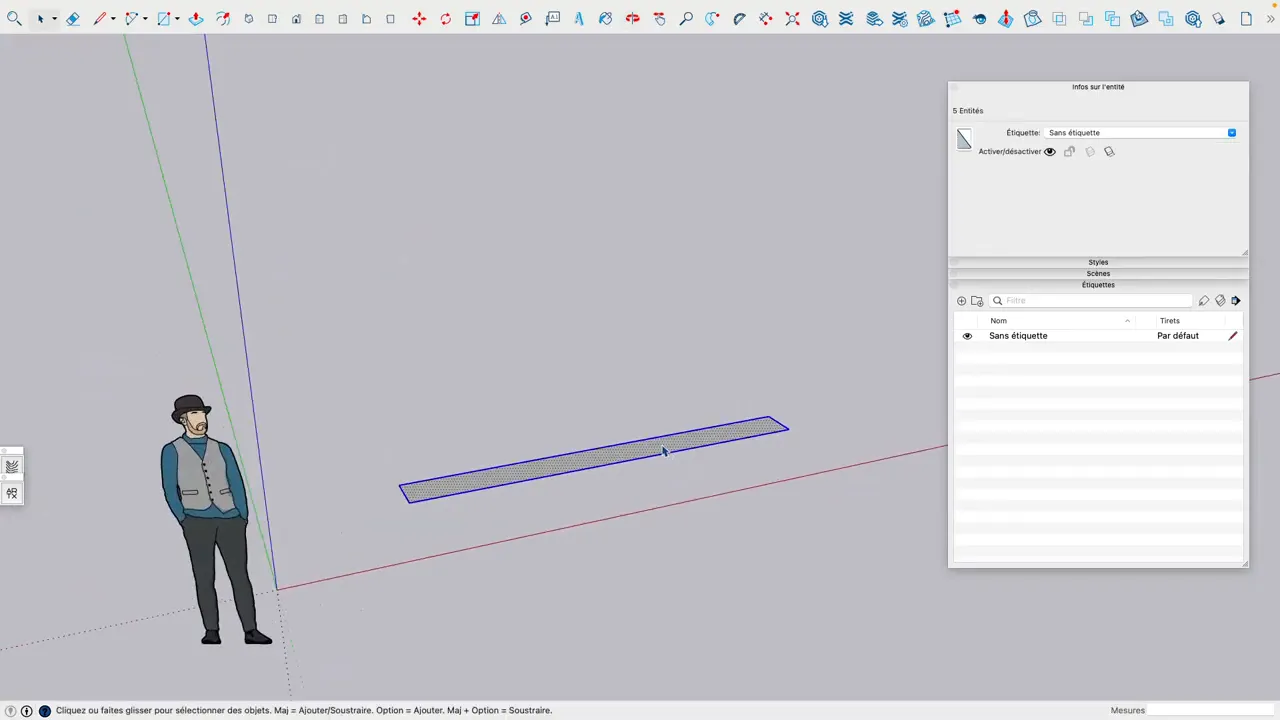
Task: Sort tags by the Nom column
Action: tap(998, 320)
